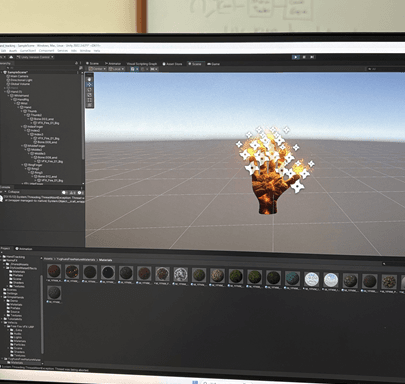Collapse the IndexFinger node in Hierarchy
Image resolution: width=405 pixels, height=384 pixels.
click(22, 127)
